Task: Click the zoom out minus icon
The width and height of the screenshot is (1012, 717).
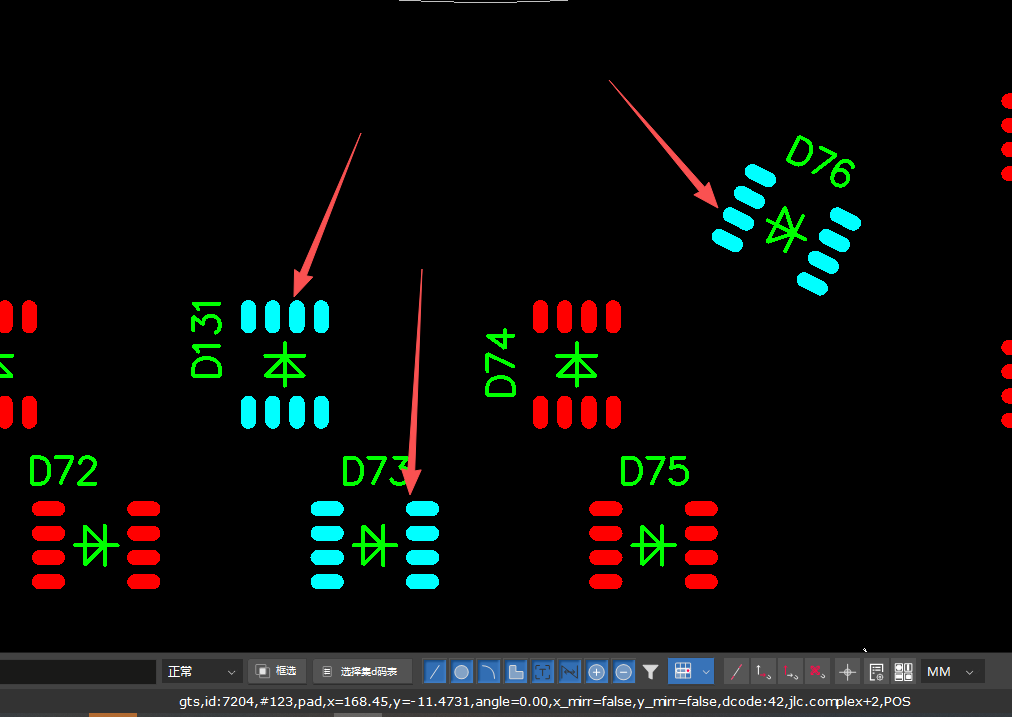Action: click(x=623, y=671)
